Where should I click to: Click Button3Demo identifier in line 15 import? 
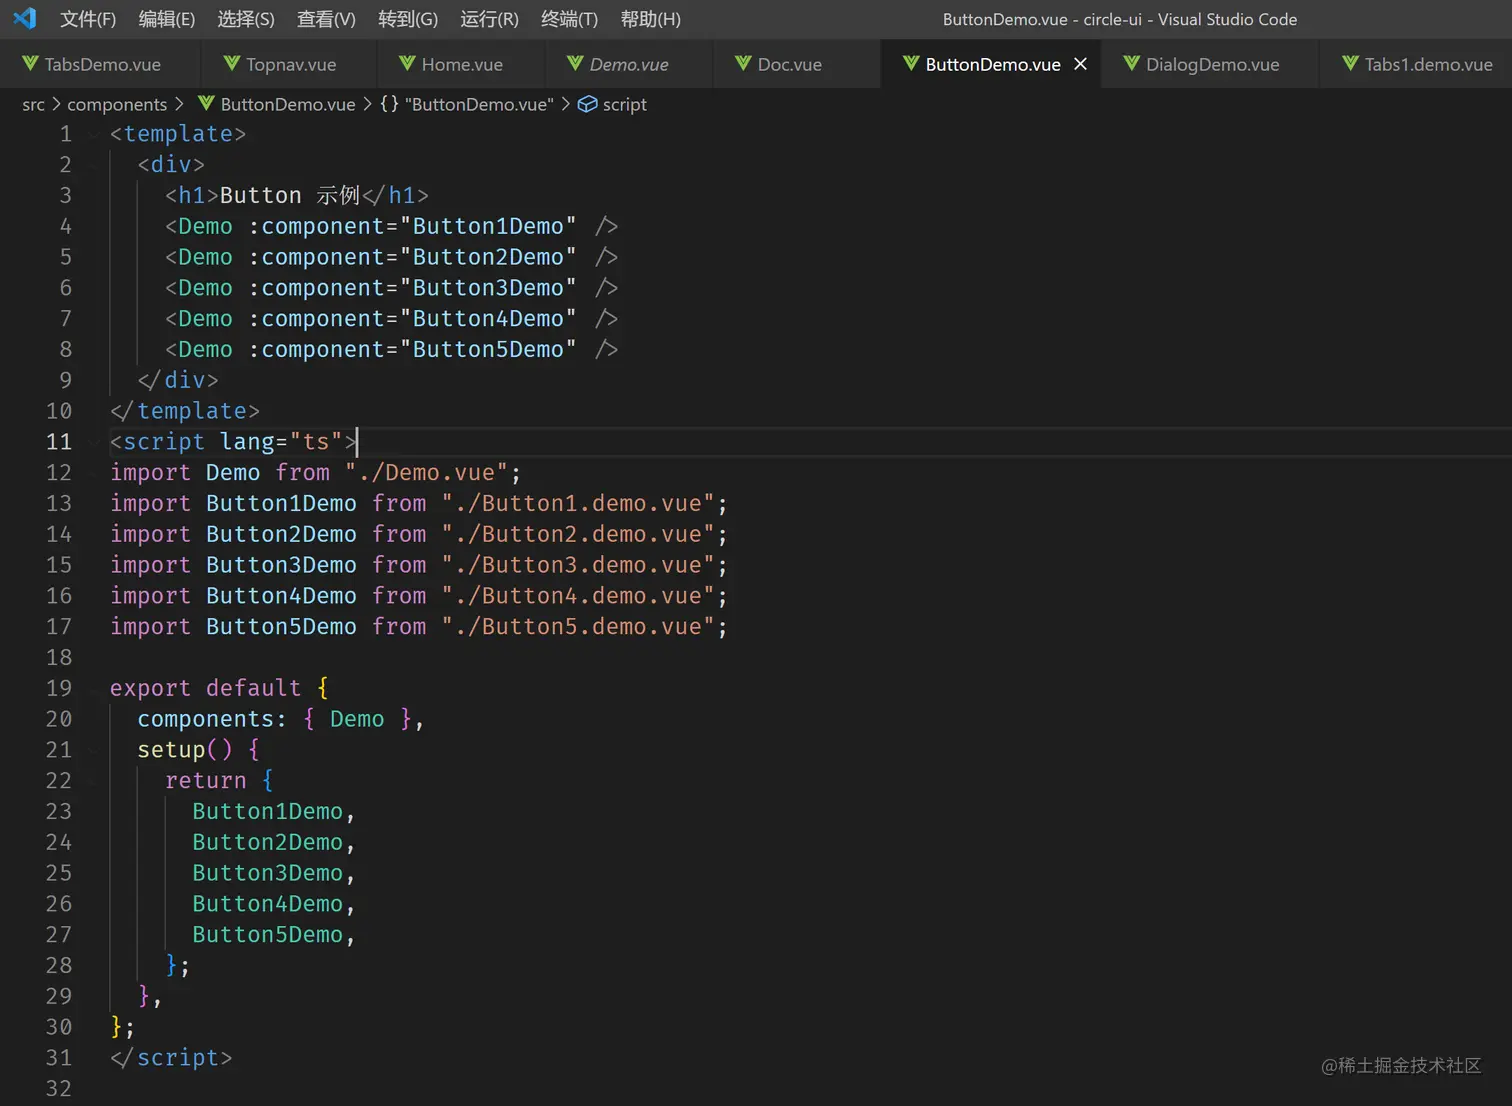281,565
